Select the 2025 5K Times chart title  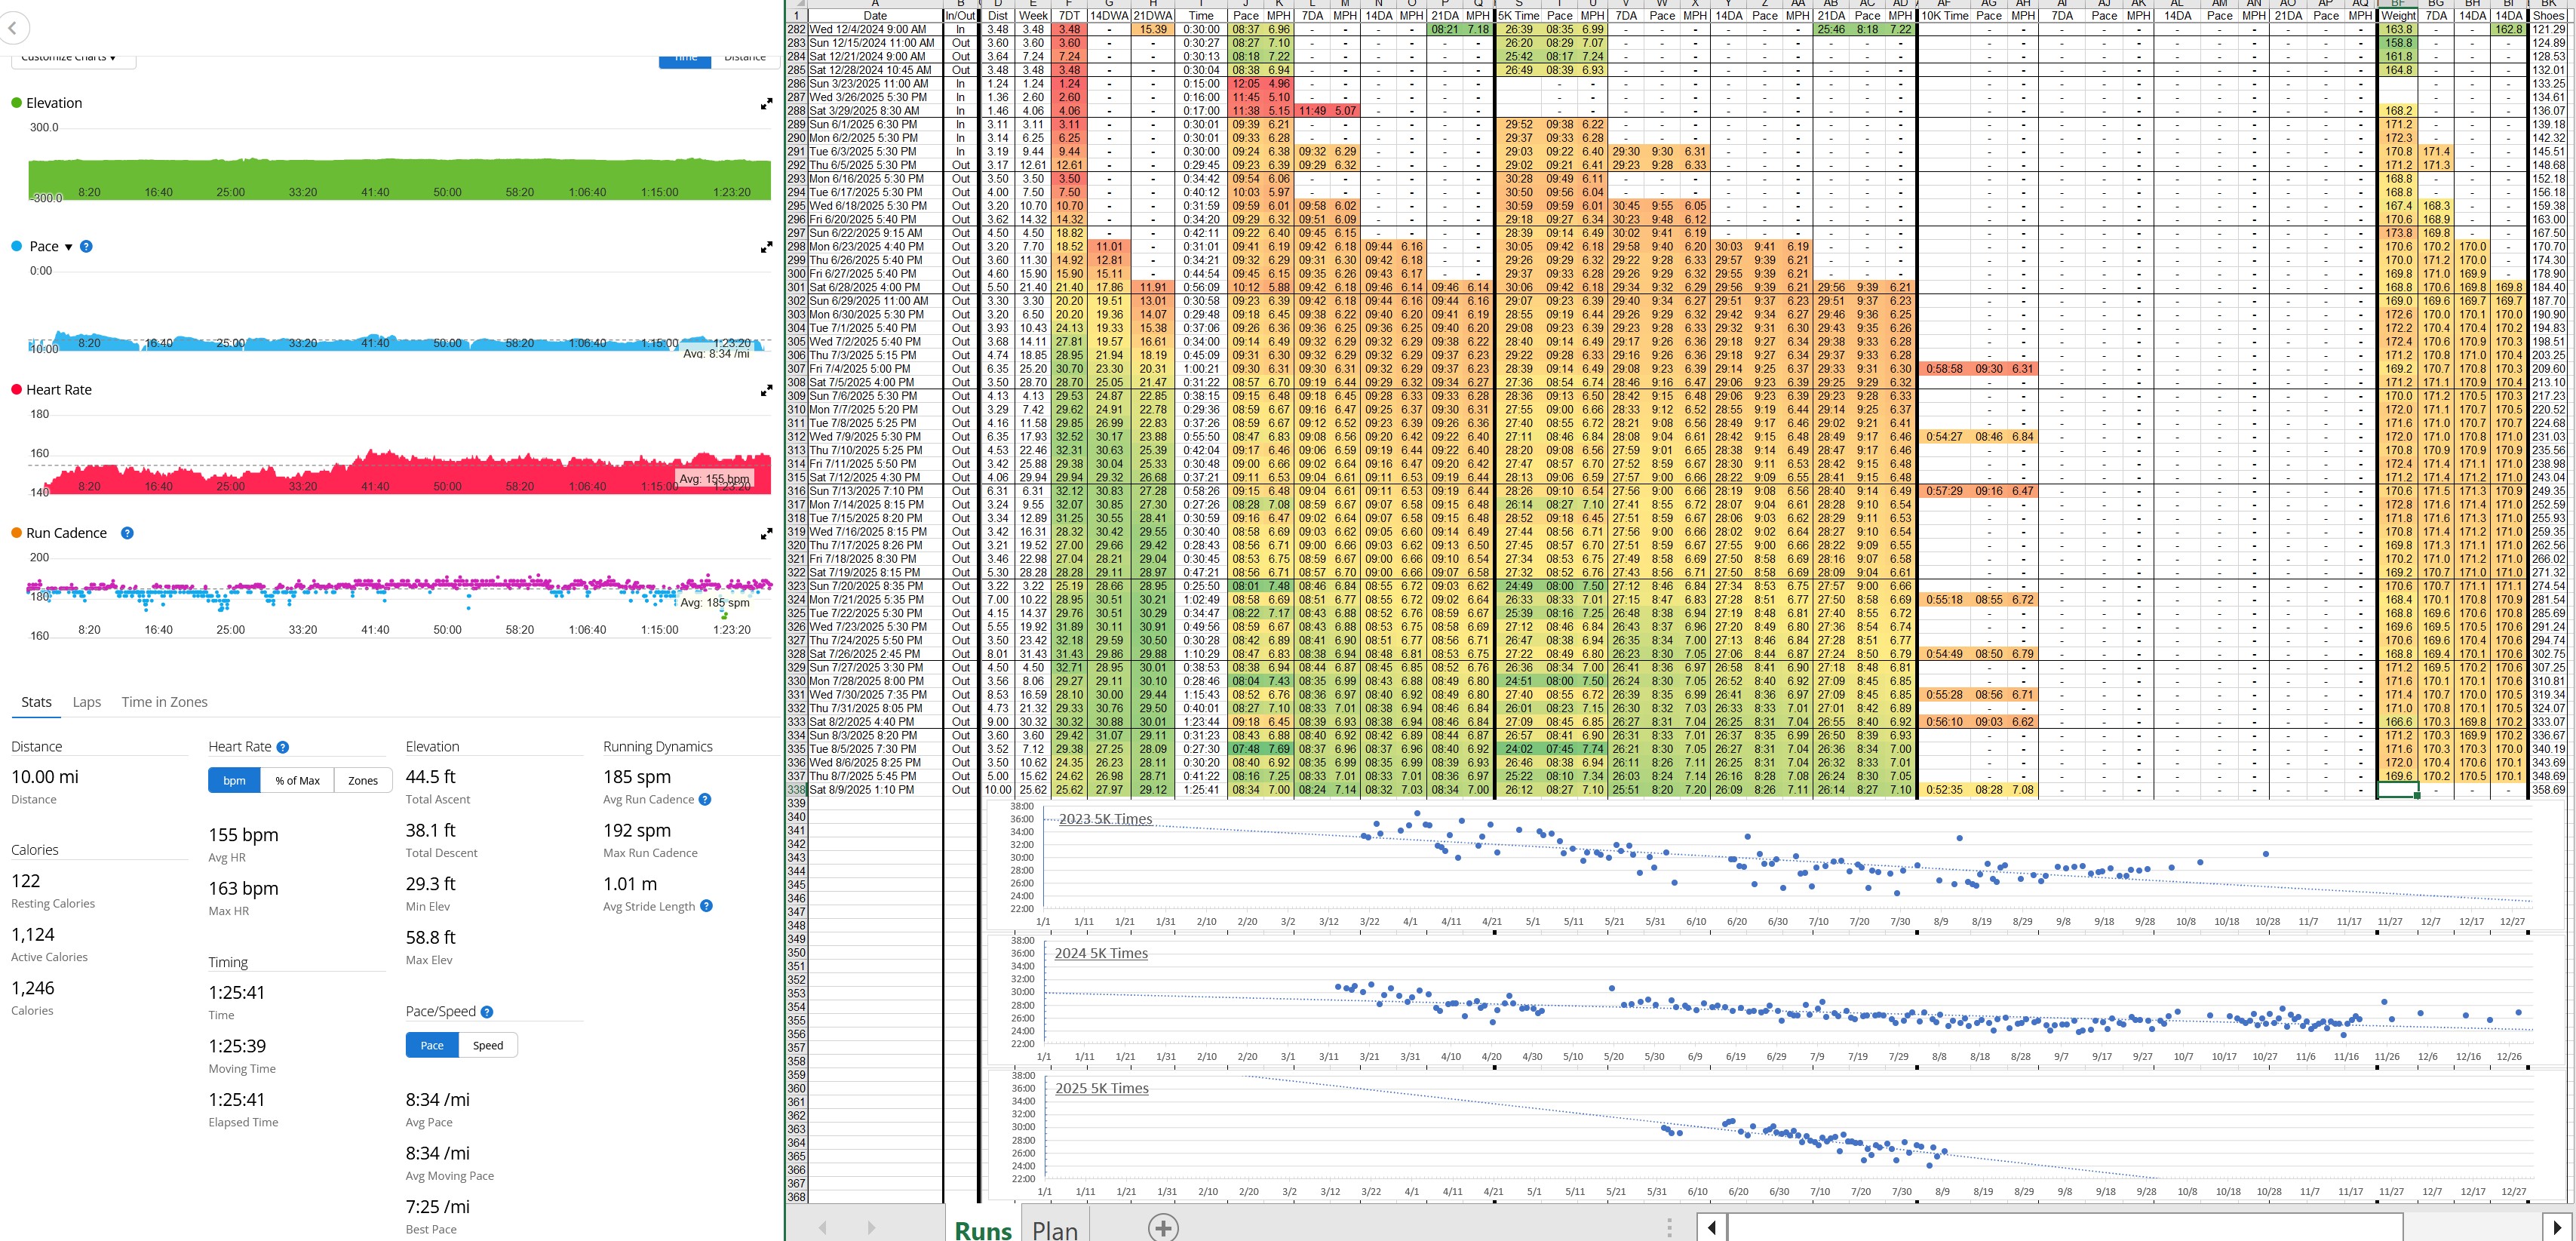click(x=1102, y=1089)
